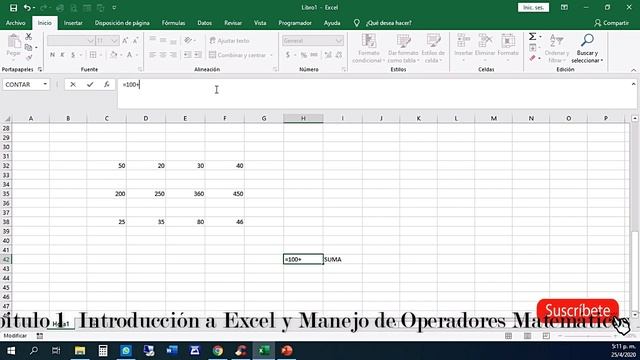Switch to the Fórmulas tab
The image size is (640, 360).
click(x=173, y=23)
